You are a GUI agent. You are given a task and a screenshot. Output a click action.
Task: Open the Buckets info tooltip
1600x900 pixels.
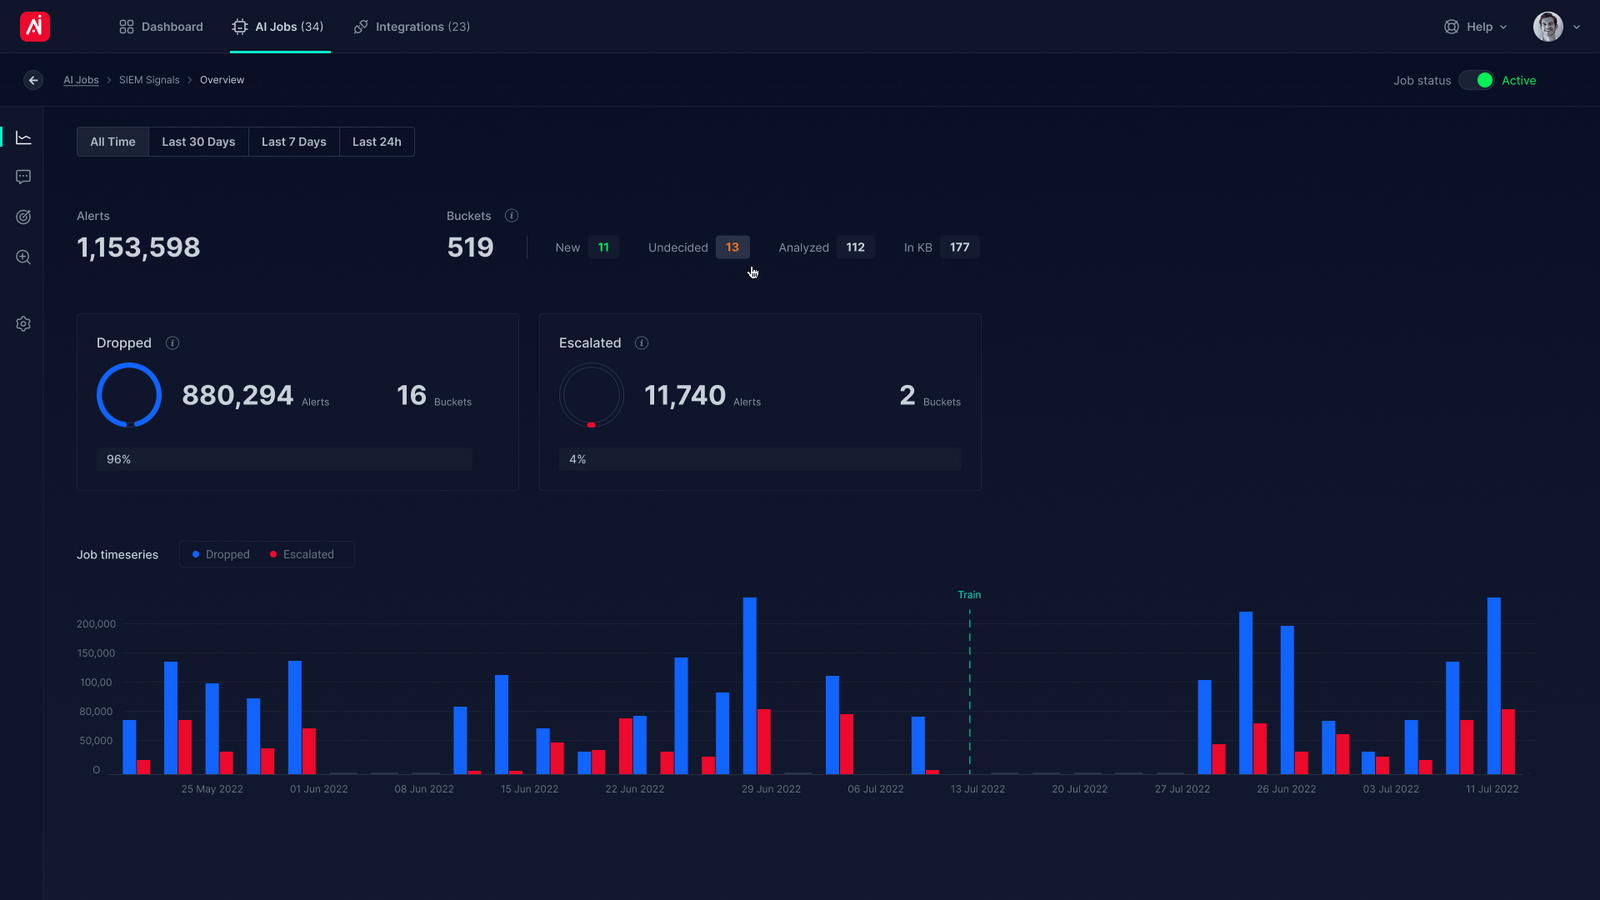click(x=511, y=215)
